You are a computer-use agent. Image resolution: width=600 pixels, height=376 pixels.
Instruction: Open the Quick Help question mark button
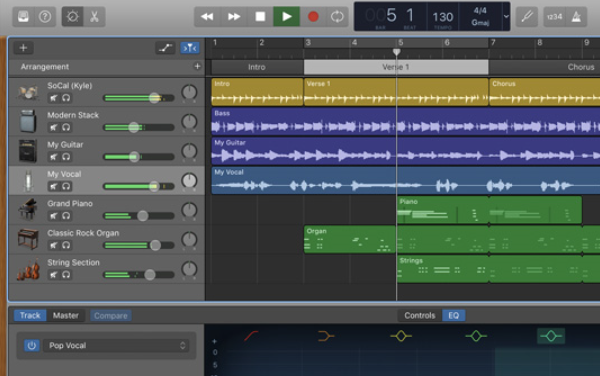(x=45, y=16)
